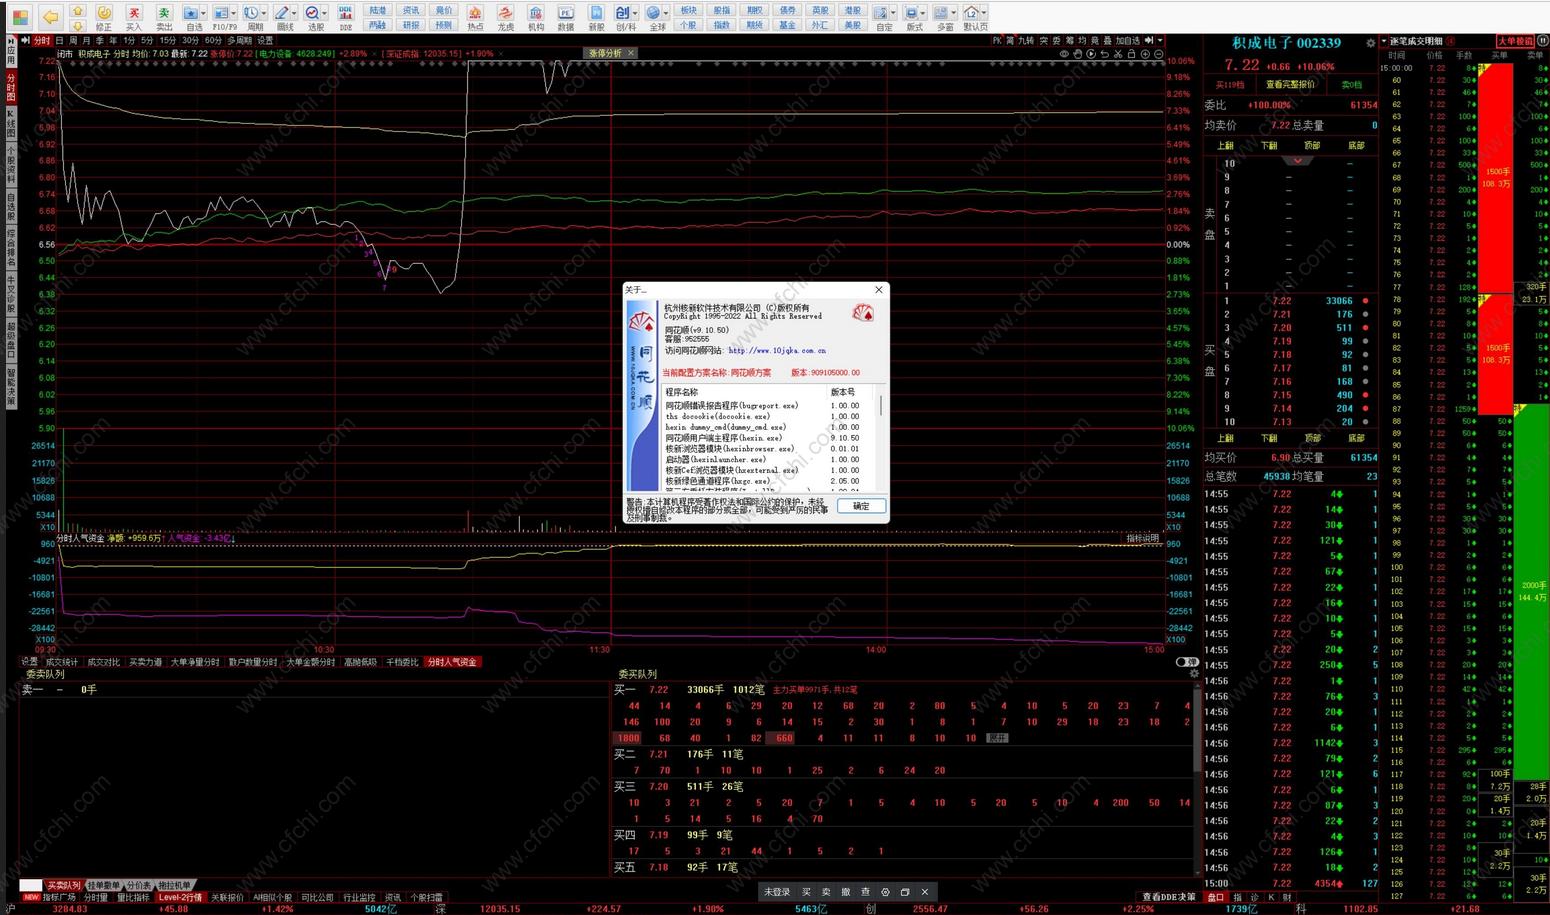Click the About dialog program list scrollbar

[x=881, y=406]
